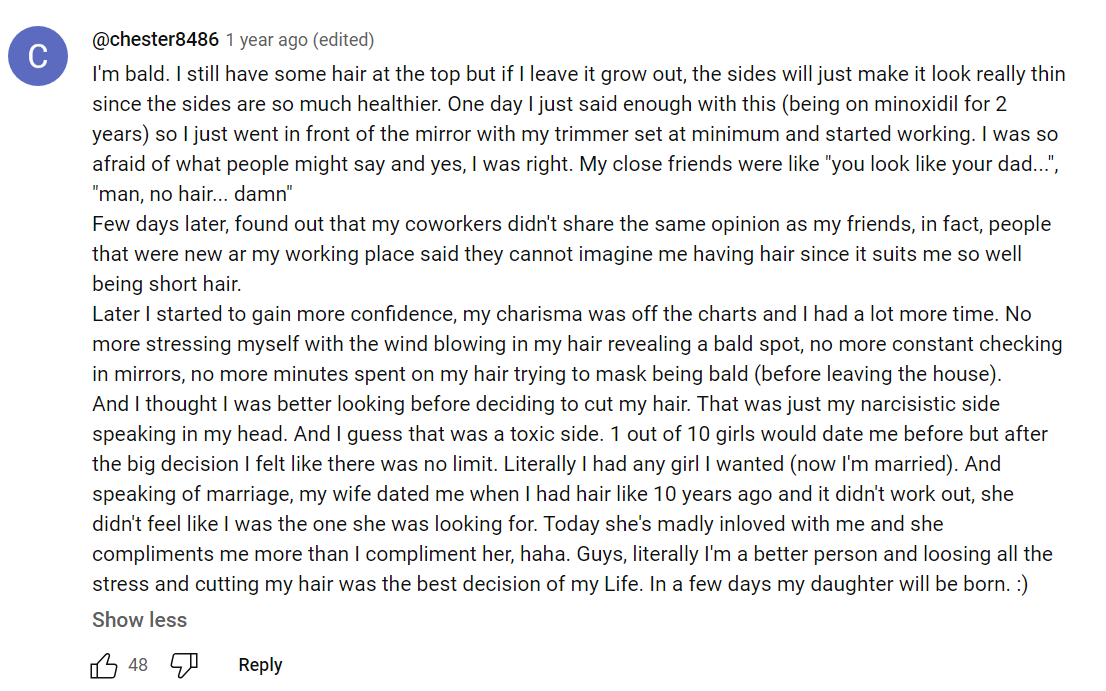Click the line starting 'And I thought I was'
Image resolution: width=1106 pixels, height=691 pixels.
tap(546, 404)
